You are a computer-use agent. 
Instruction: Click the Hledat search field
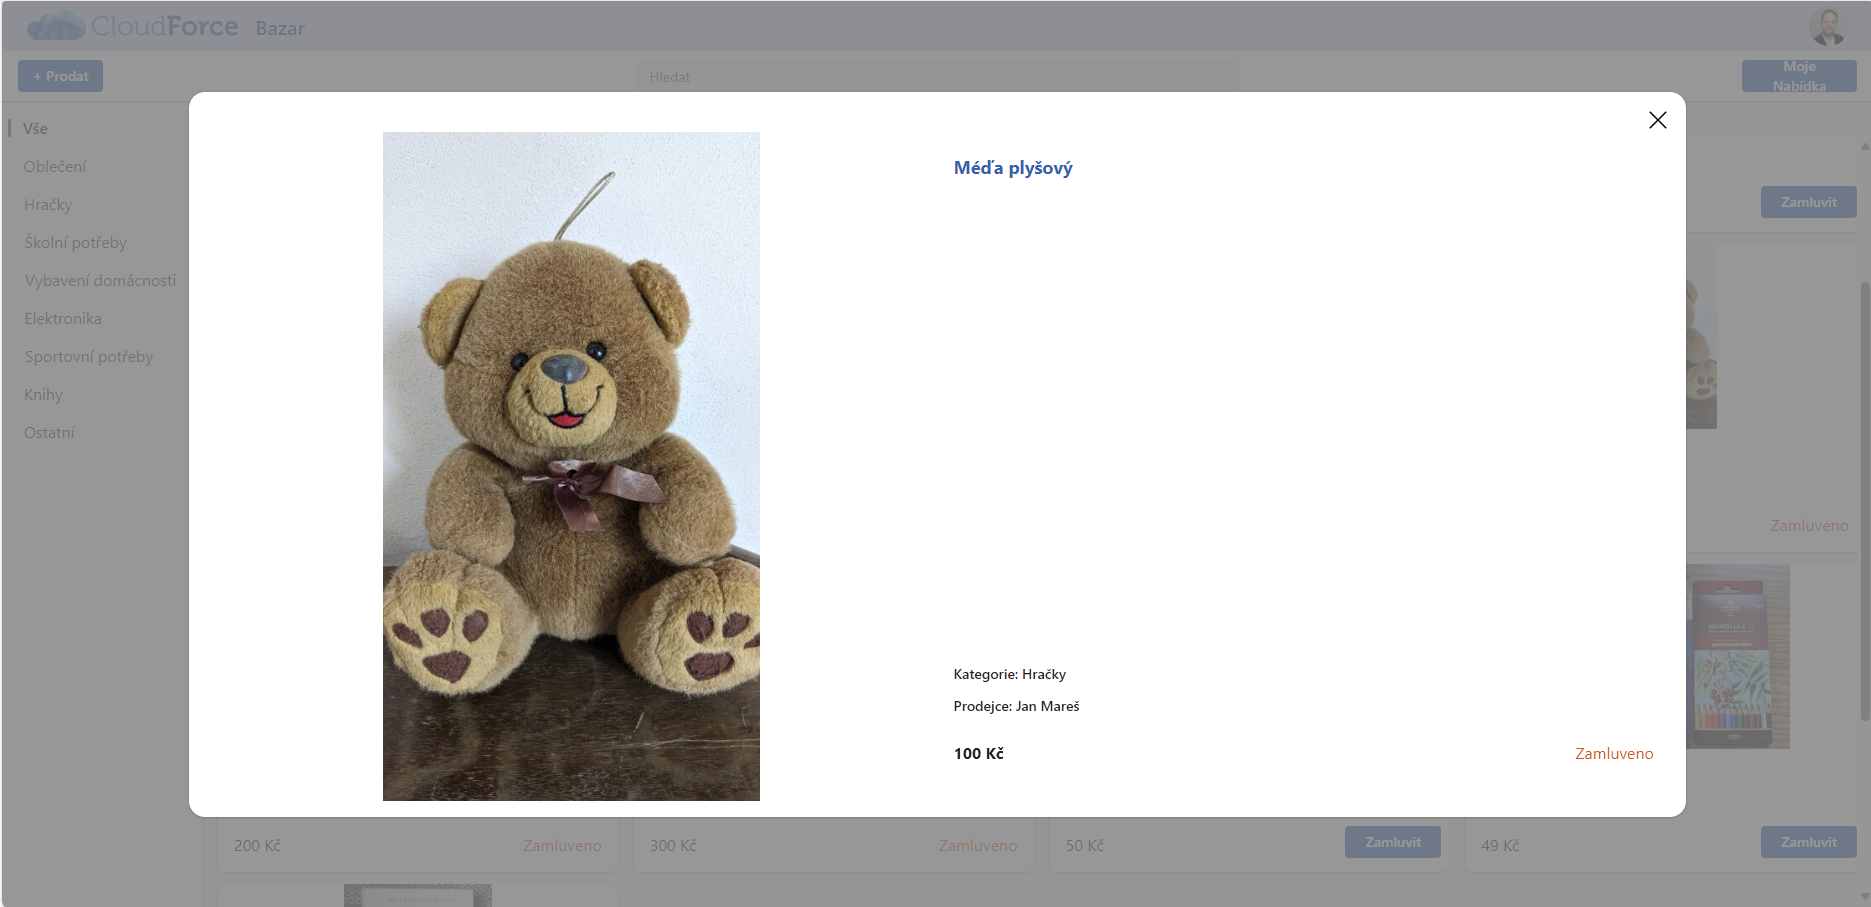(936, 77)
